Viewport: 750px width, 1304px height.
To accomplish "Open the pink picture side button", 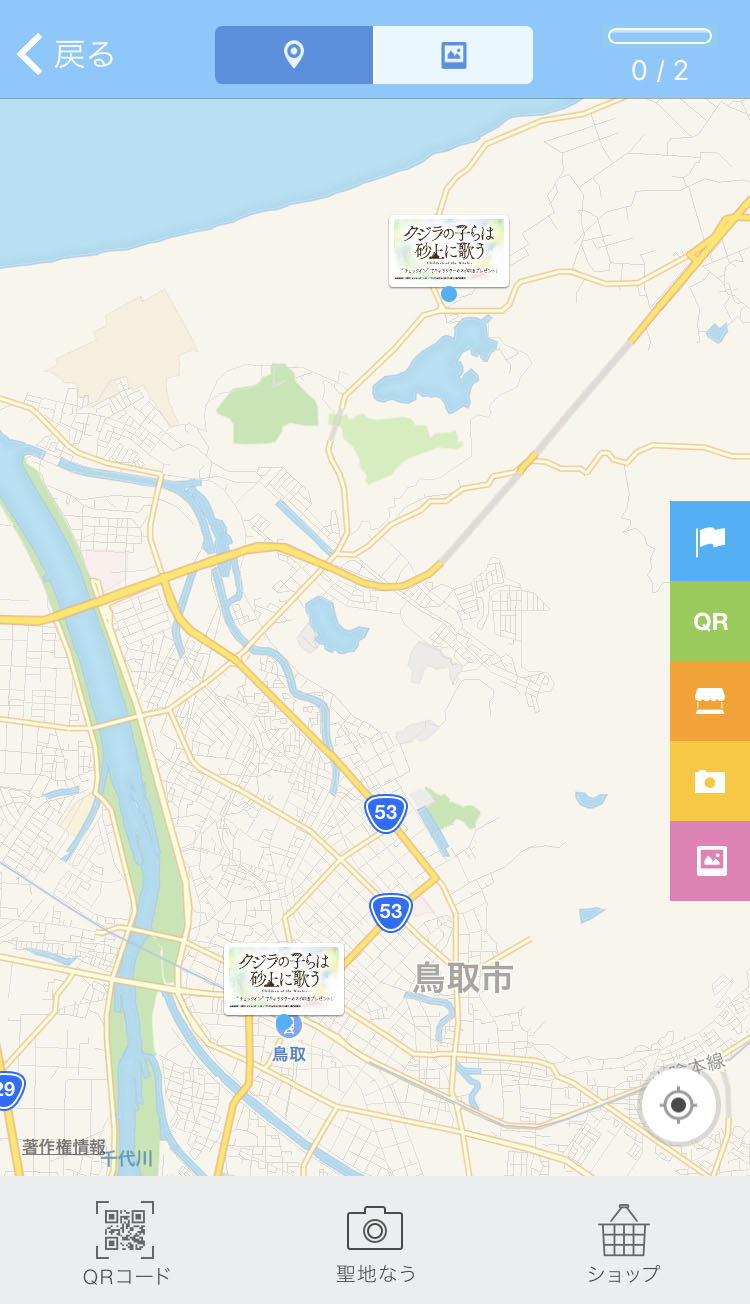I will tap(710, 861).
